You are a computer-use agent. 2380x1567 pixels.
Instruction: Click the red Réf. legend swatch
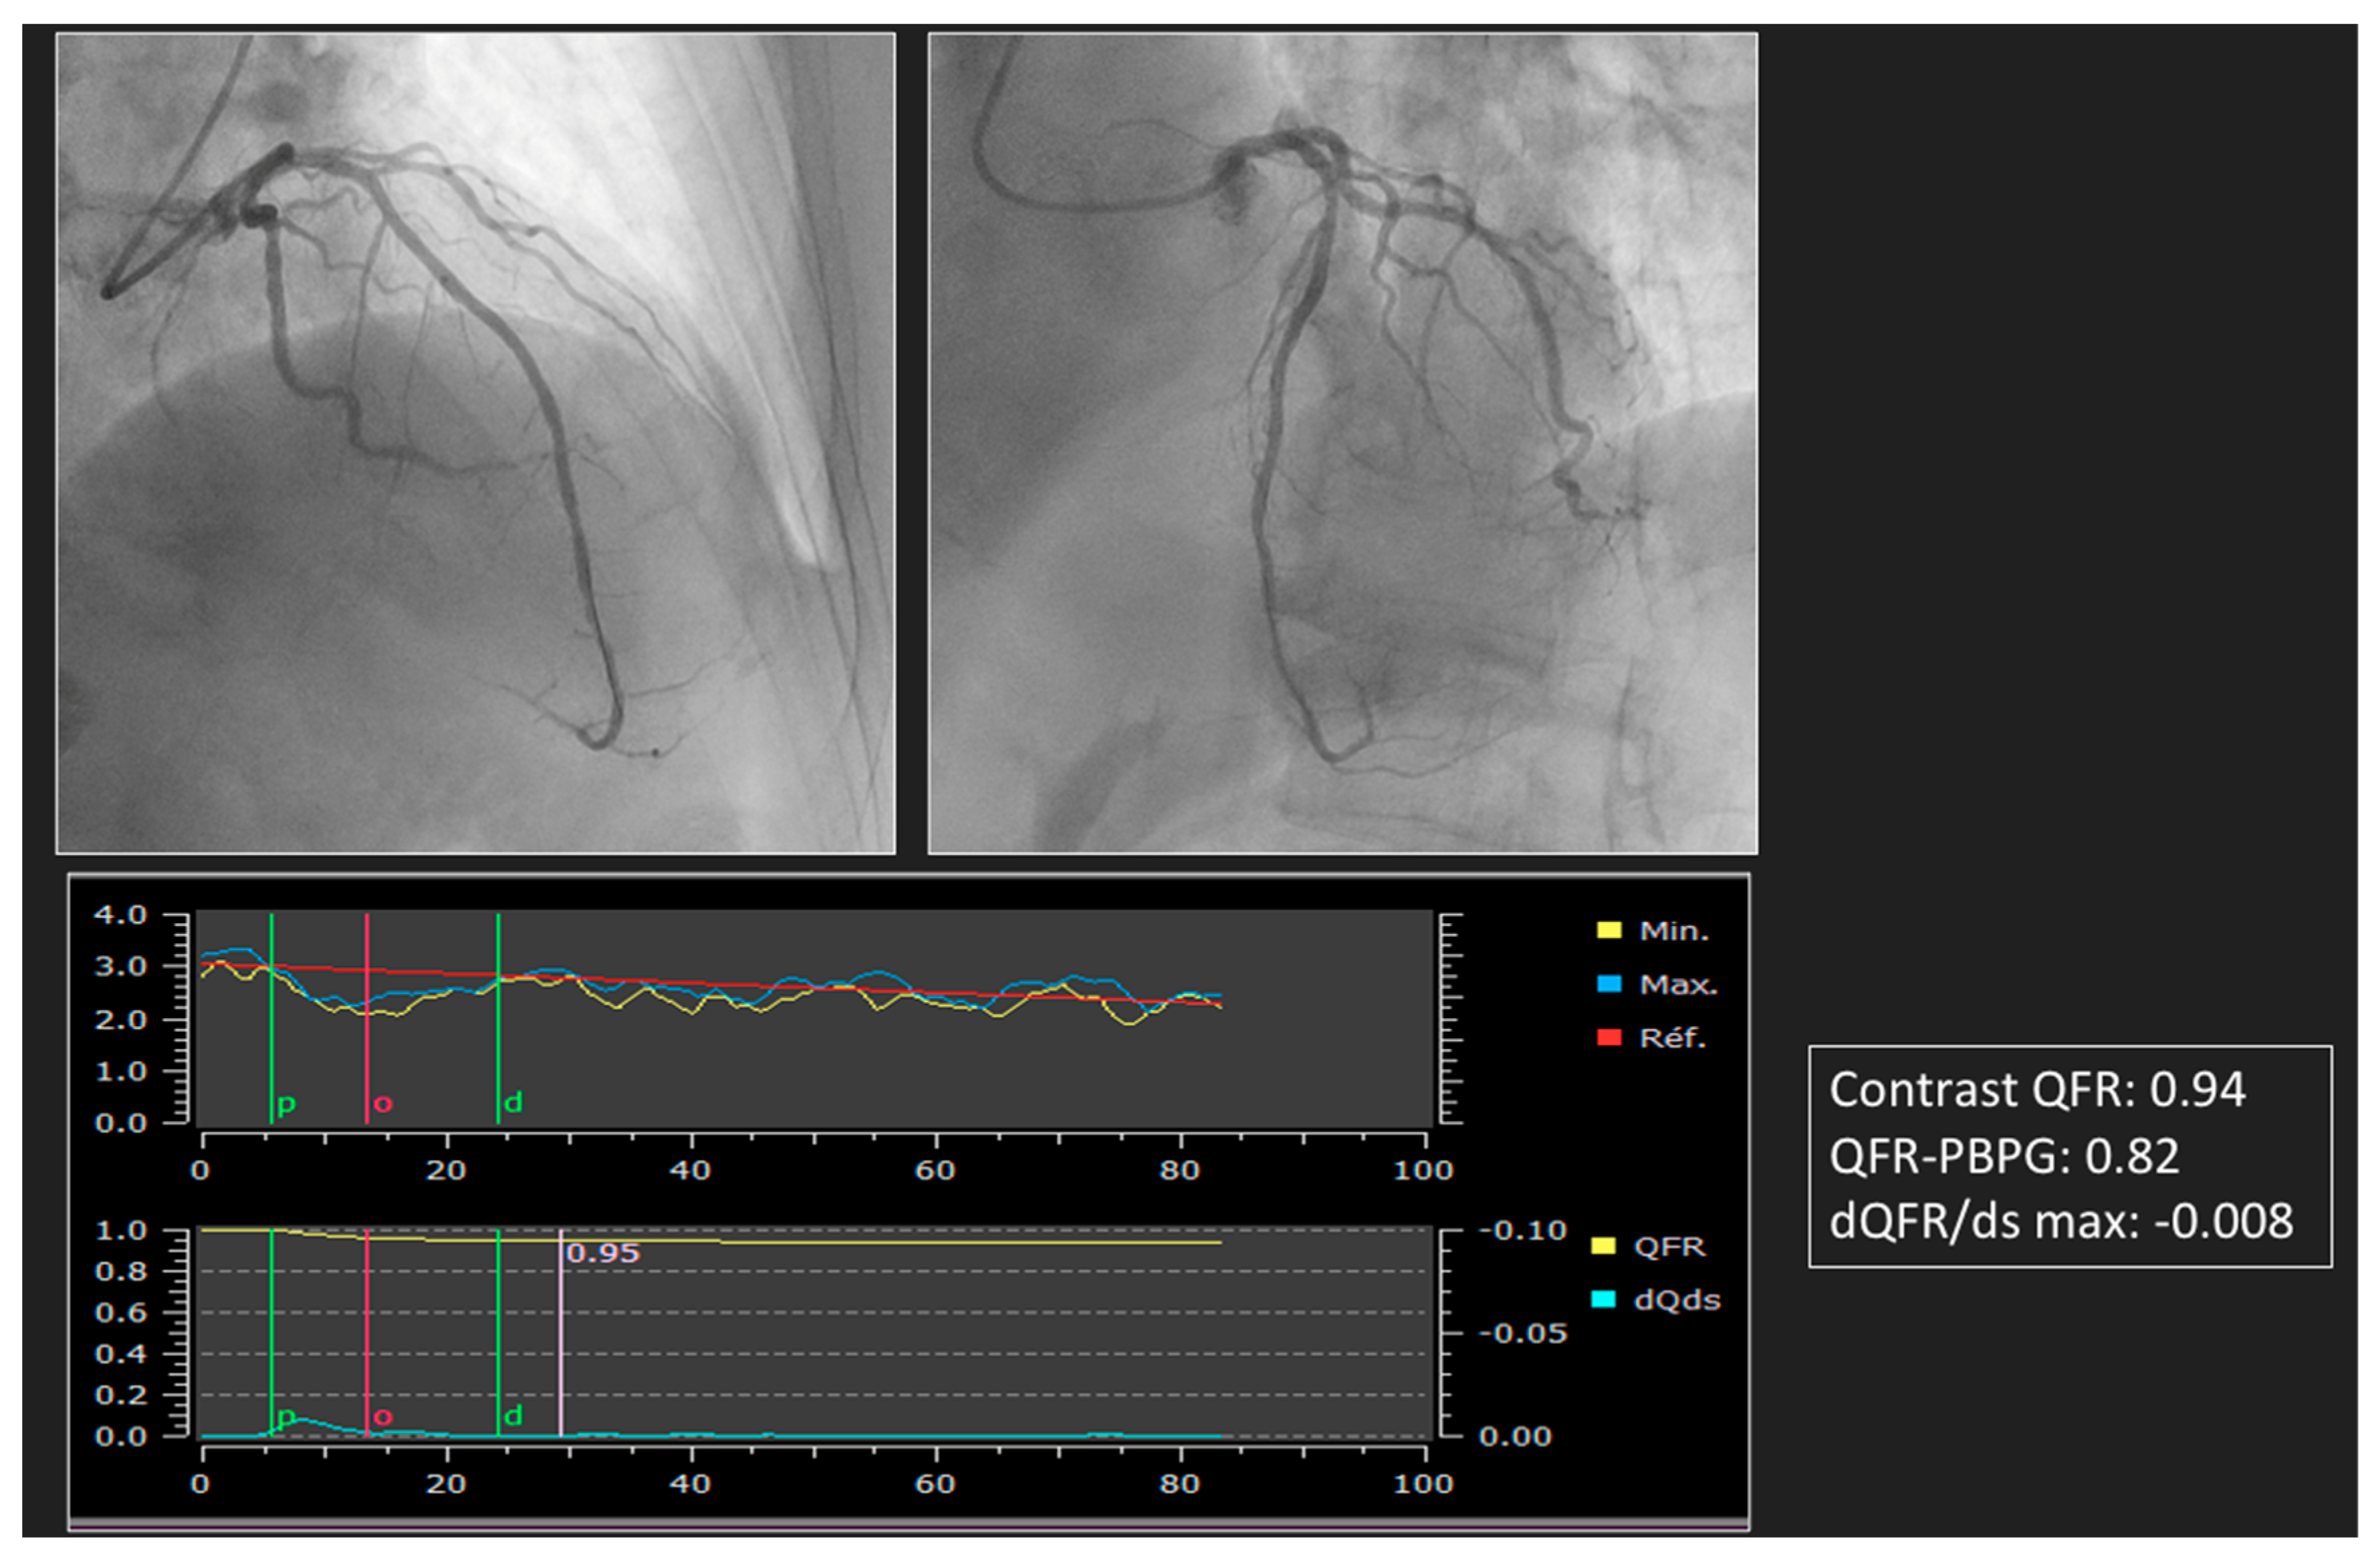click(x=1608, y=1038)
